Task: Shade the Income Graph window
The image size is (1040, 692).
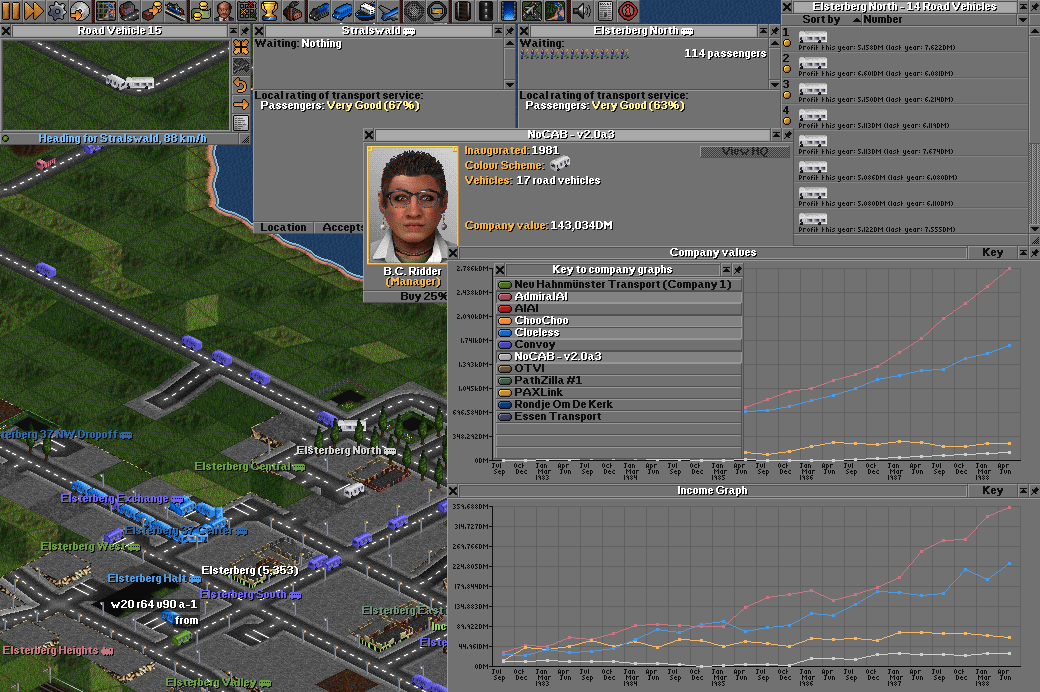Action: pos(1023,491)
